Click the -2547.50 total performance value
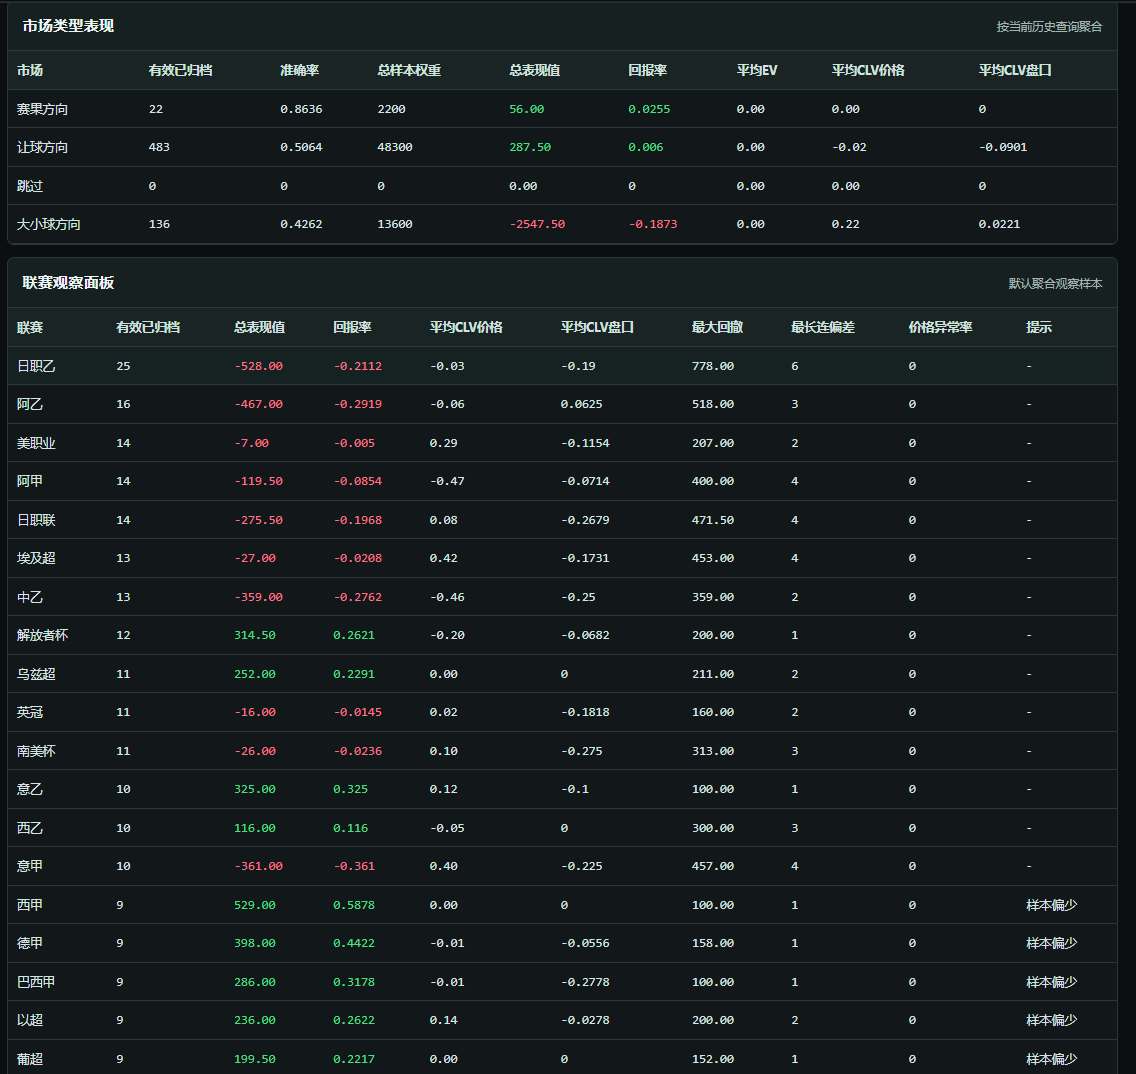The height and width of the screenshot is (1074, 1136). (x=537, y=224)
